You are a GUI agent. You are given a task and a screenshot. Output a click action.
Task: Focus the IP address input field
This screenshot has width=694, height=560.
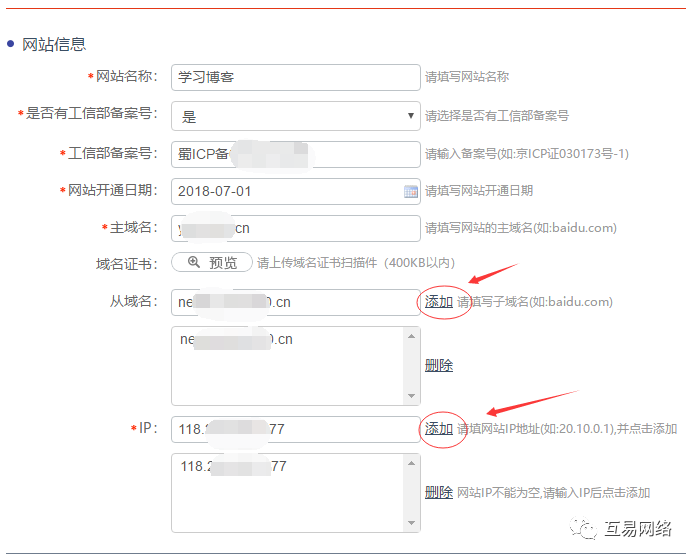coord(296,429)
